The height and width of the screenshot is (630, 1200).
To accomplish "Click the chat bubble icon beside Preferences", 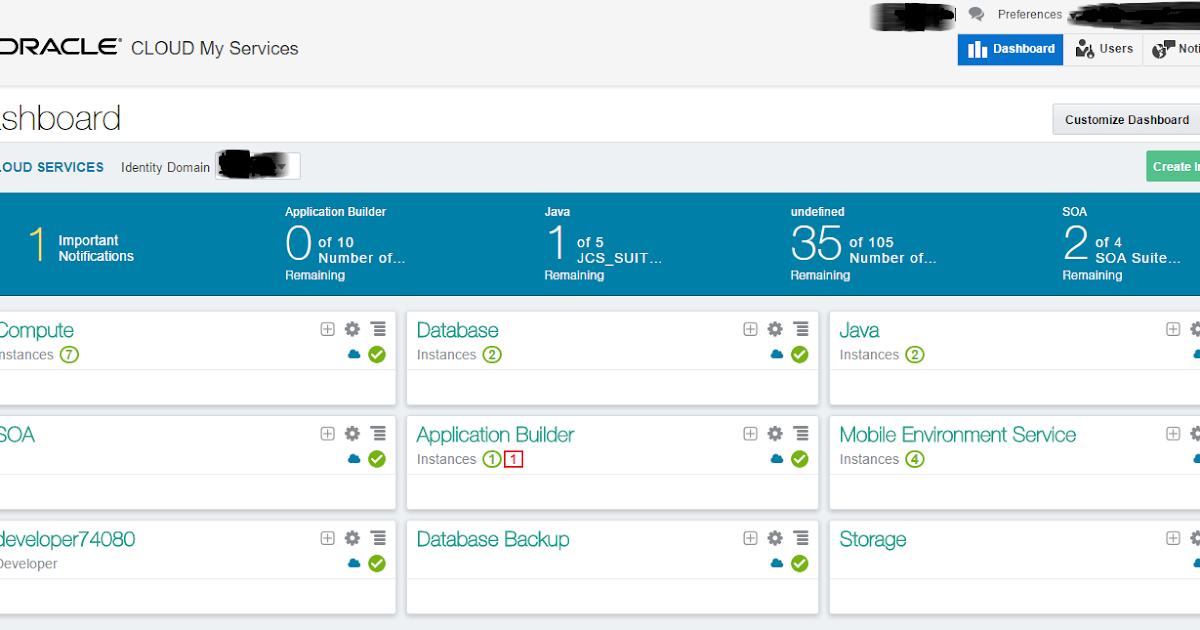I will 976,13.
